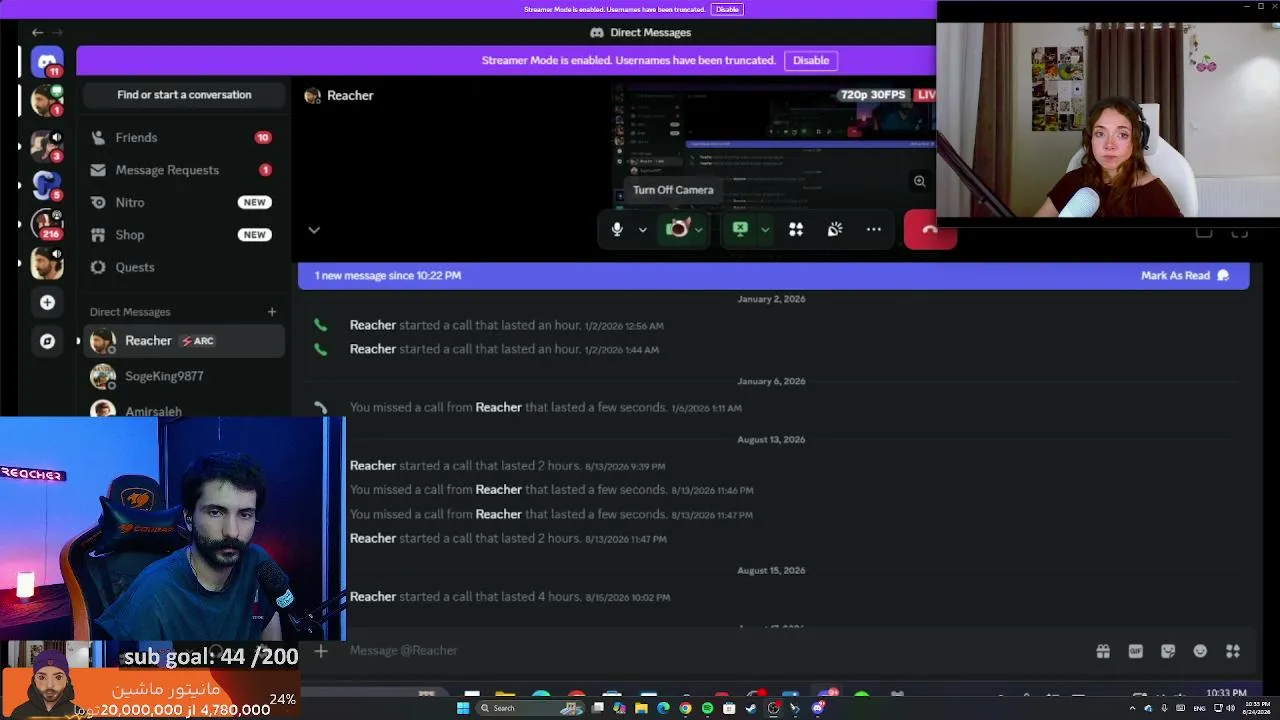This screenshot has height=720, width=1280.
Task: Open the server with the 5 badge
Action: point(47,185)
